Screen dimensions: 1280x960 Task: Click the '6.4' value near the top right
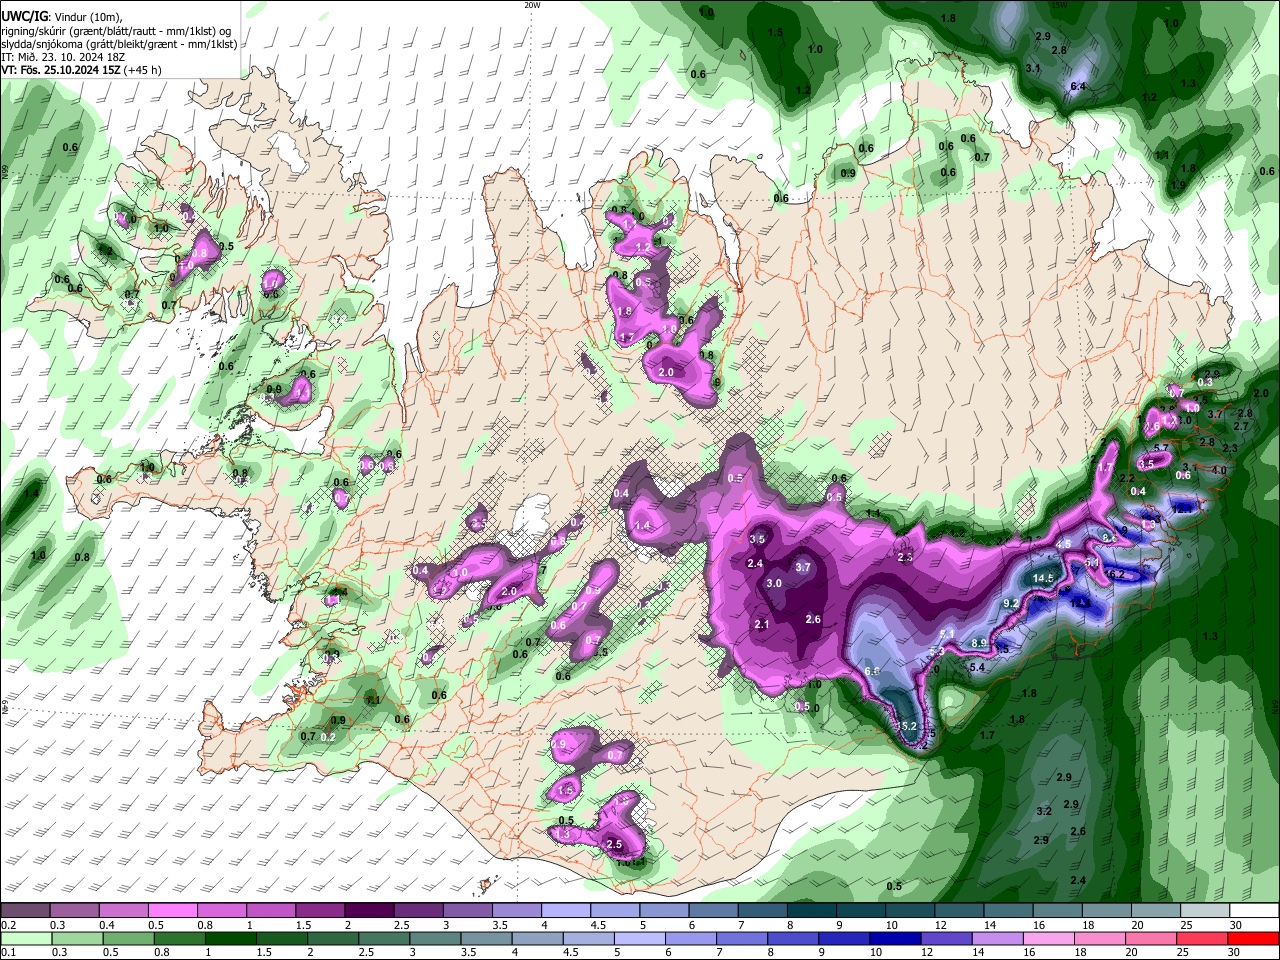point(1078,87)
